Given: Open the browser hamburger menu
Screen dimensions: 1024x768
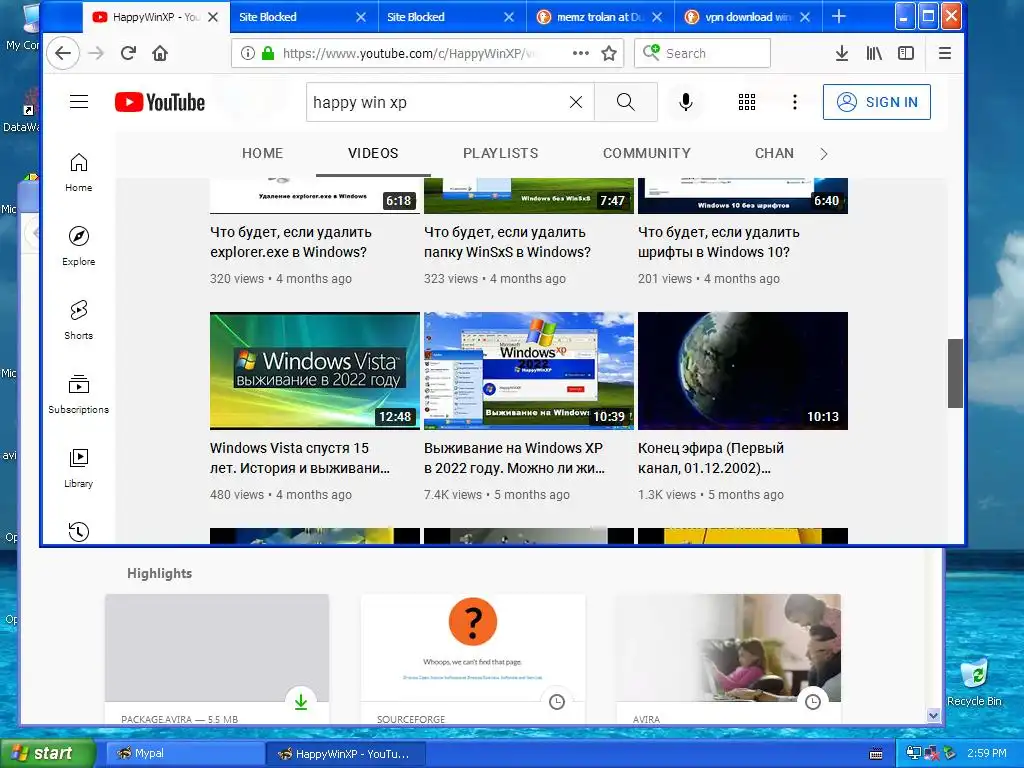Looking at the screenshot, I should [944, 54].
